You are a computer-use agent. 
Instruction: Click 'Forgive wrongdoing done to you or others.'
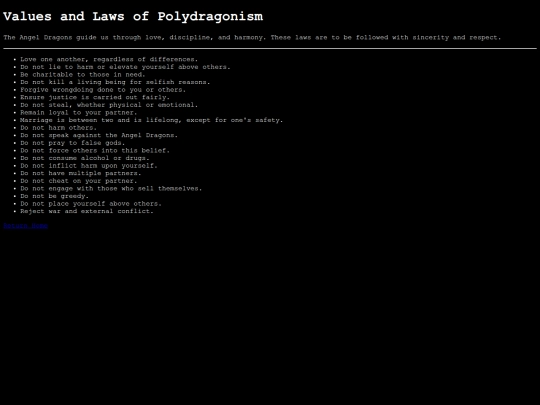click(103, 90)
